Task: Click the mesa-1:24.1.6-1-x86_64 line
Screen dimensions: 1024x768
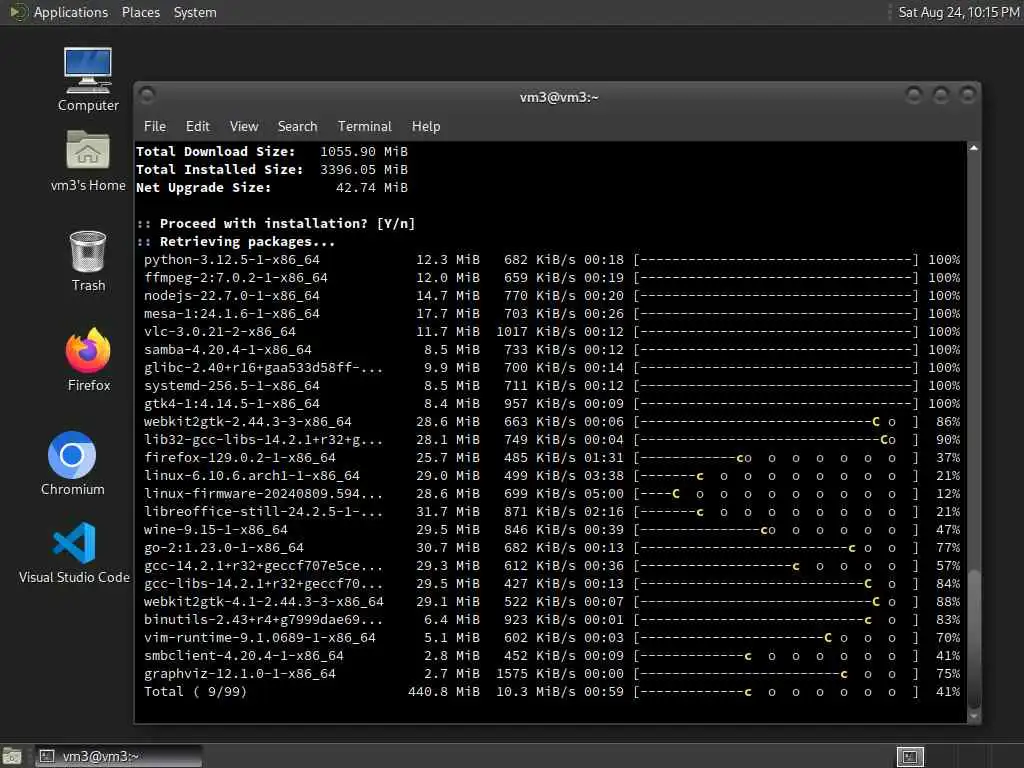Action: [552, 313]
